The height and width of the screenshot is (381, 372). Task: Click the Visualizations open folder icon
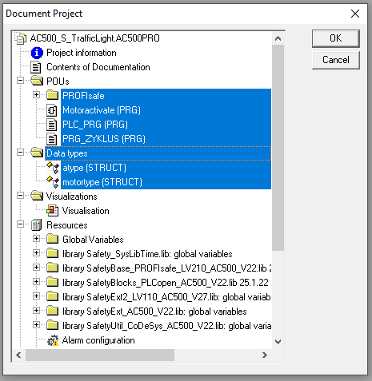click(37, 196)
